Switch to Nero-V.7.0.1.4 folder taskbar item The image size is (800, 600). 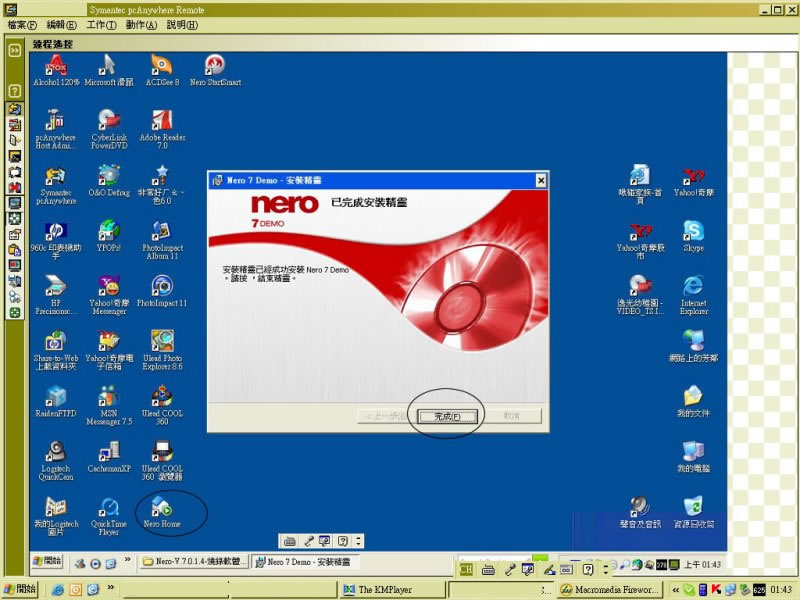195,562
